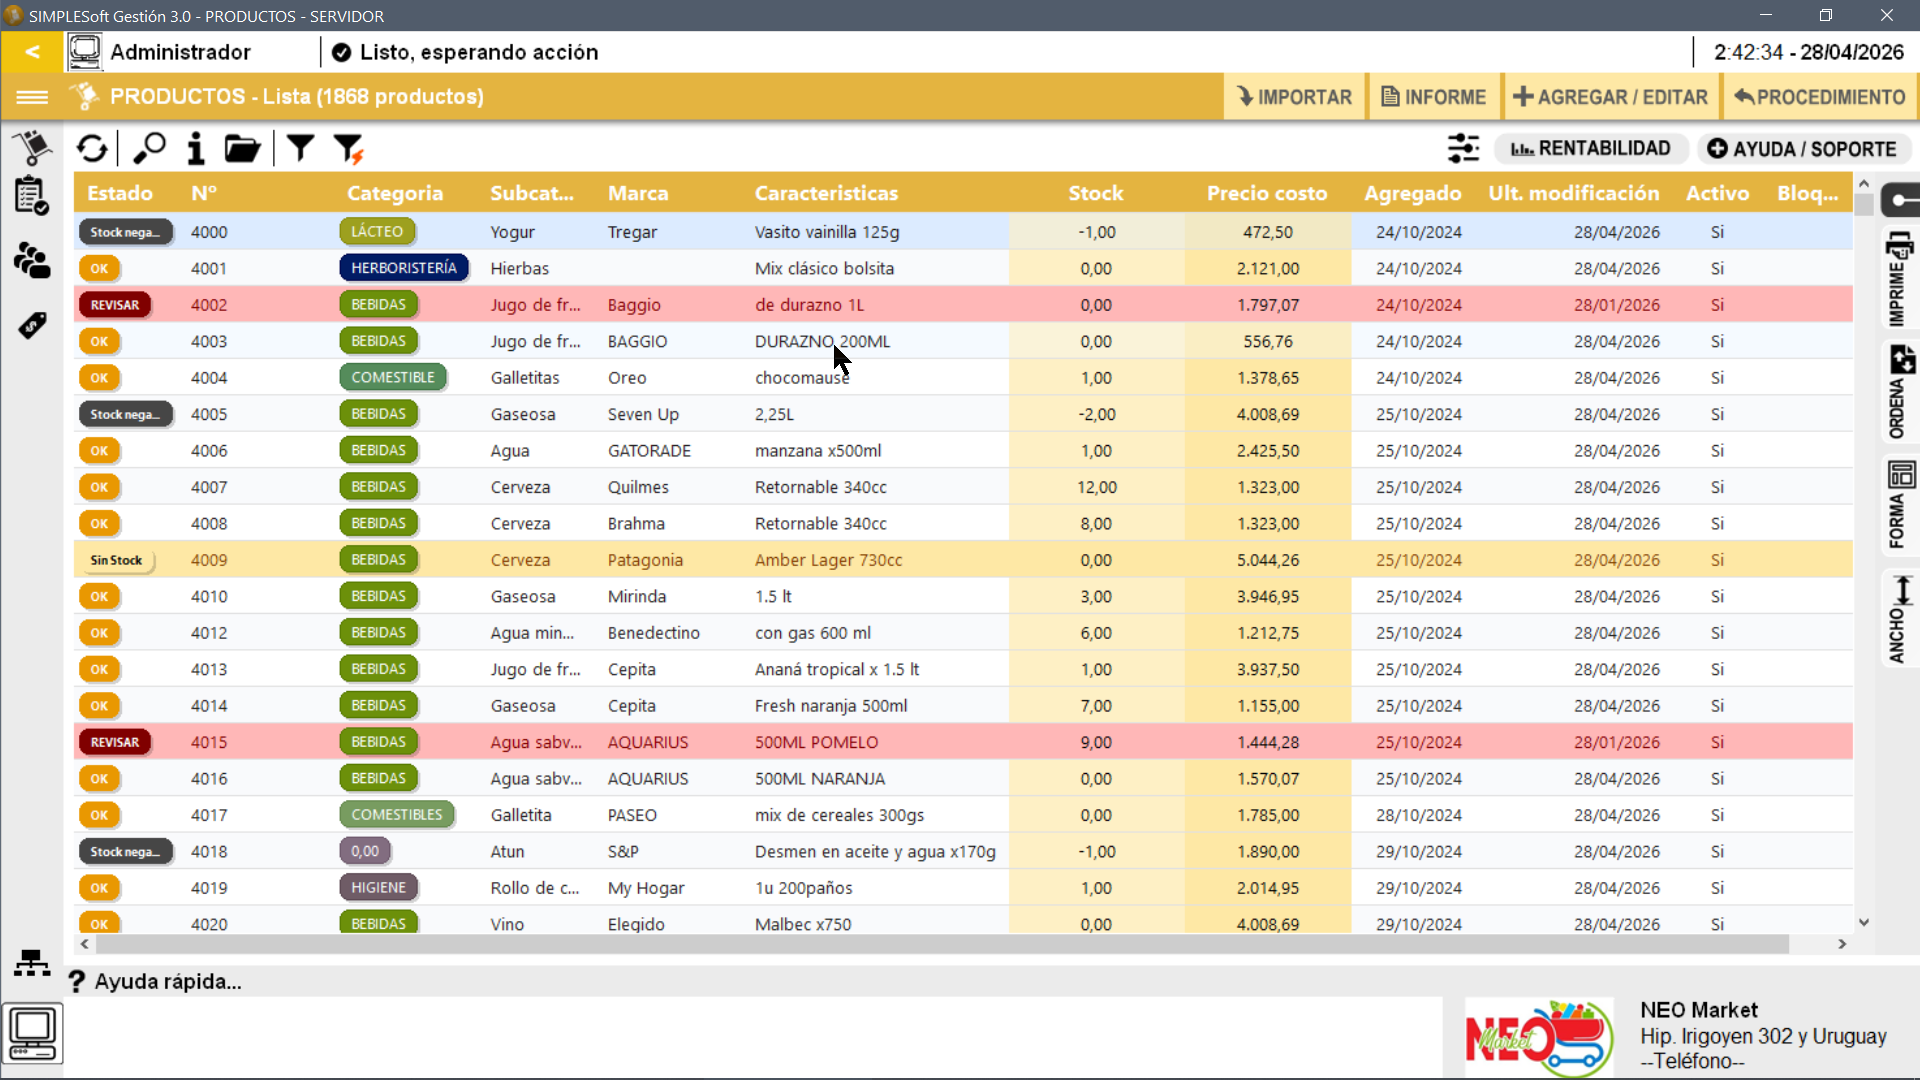Click the COMESTIBLES tag in row 4017
This screenshot has width=1920, height=1080.
point(397,815)
